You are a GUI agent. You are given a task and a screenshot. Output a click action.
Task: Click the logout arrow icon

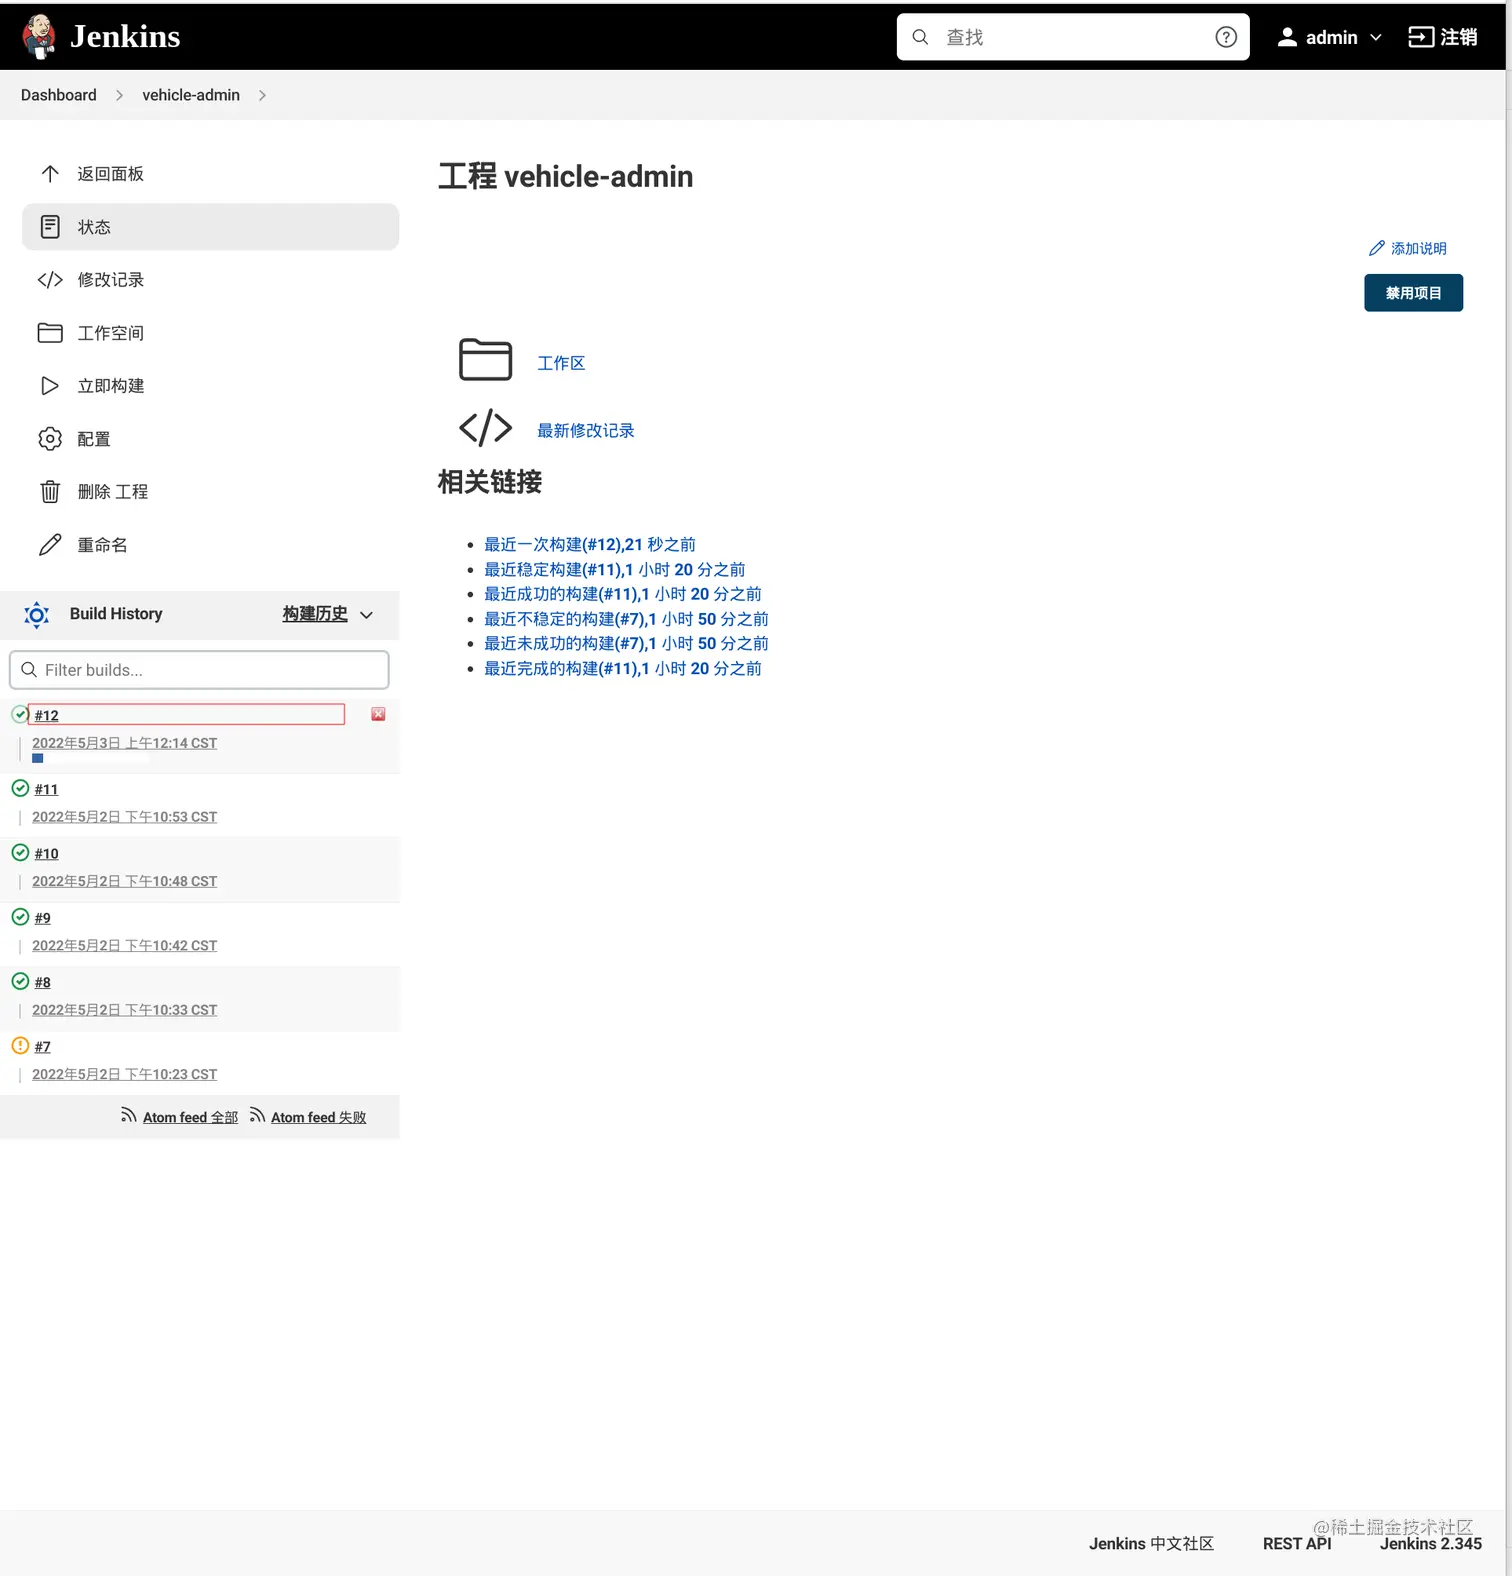[x=1420, y=37]
